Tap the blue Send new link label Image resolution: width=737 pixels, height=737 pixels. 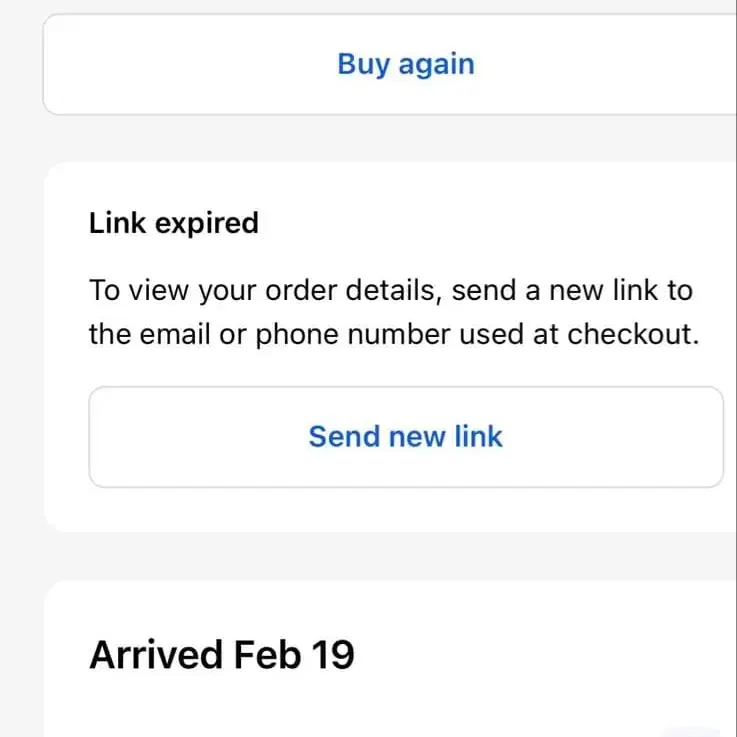tap(405, 437)
